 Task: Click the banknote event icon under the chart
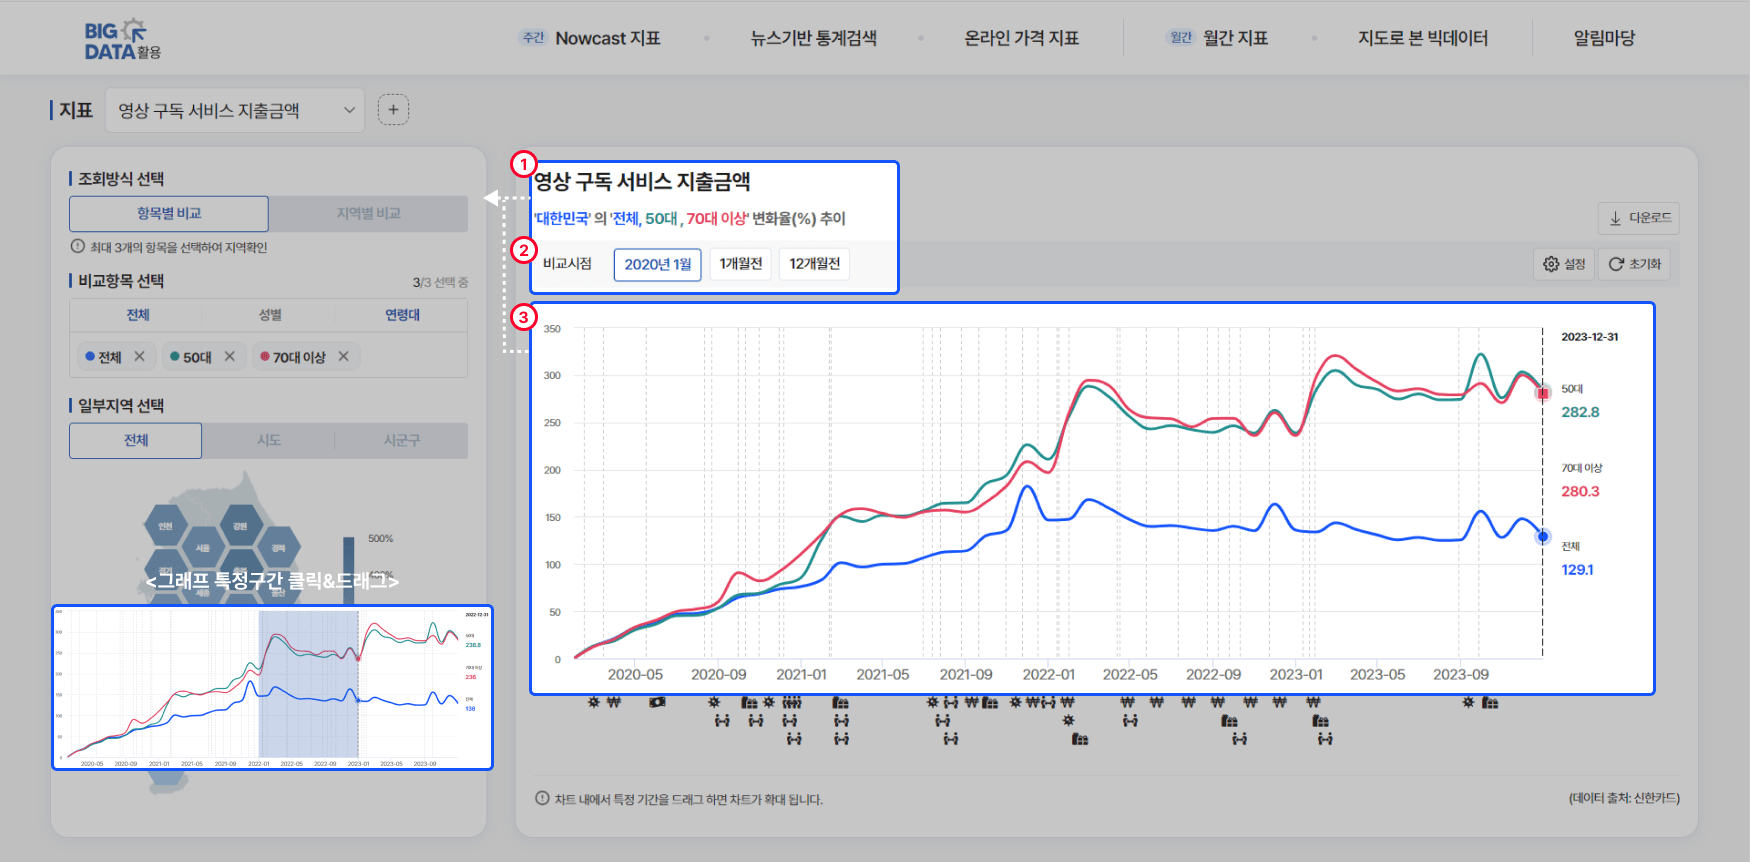(657, 703)
